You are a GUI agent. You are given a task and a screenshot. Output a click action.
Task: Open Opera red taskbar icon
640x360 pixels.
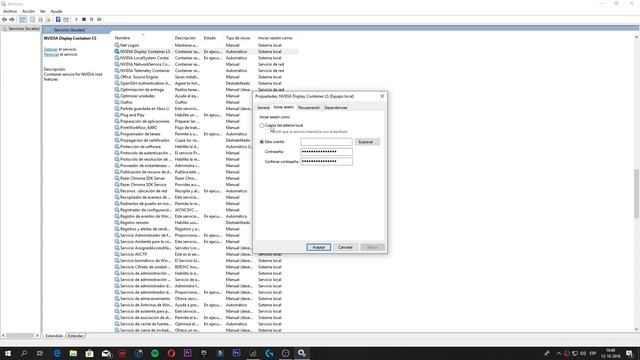point(171,353)
